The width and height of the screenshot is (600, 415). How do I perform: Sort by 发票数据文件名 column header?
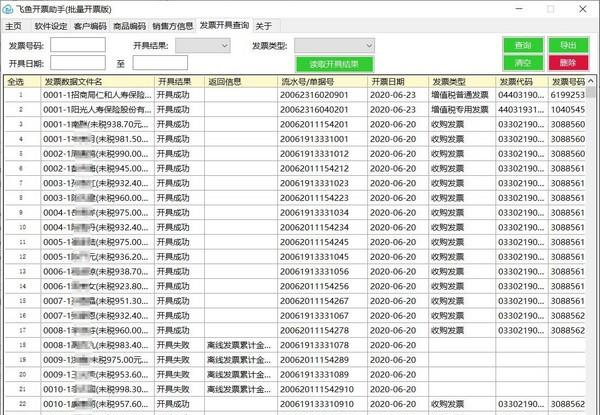98,81
